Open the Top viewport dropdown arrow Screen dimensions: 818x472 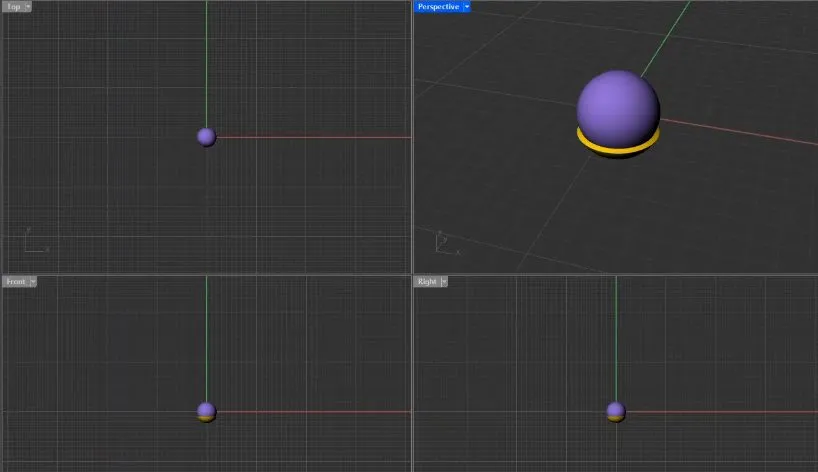click(27, 6)
